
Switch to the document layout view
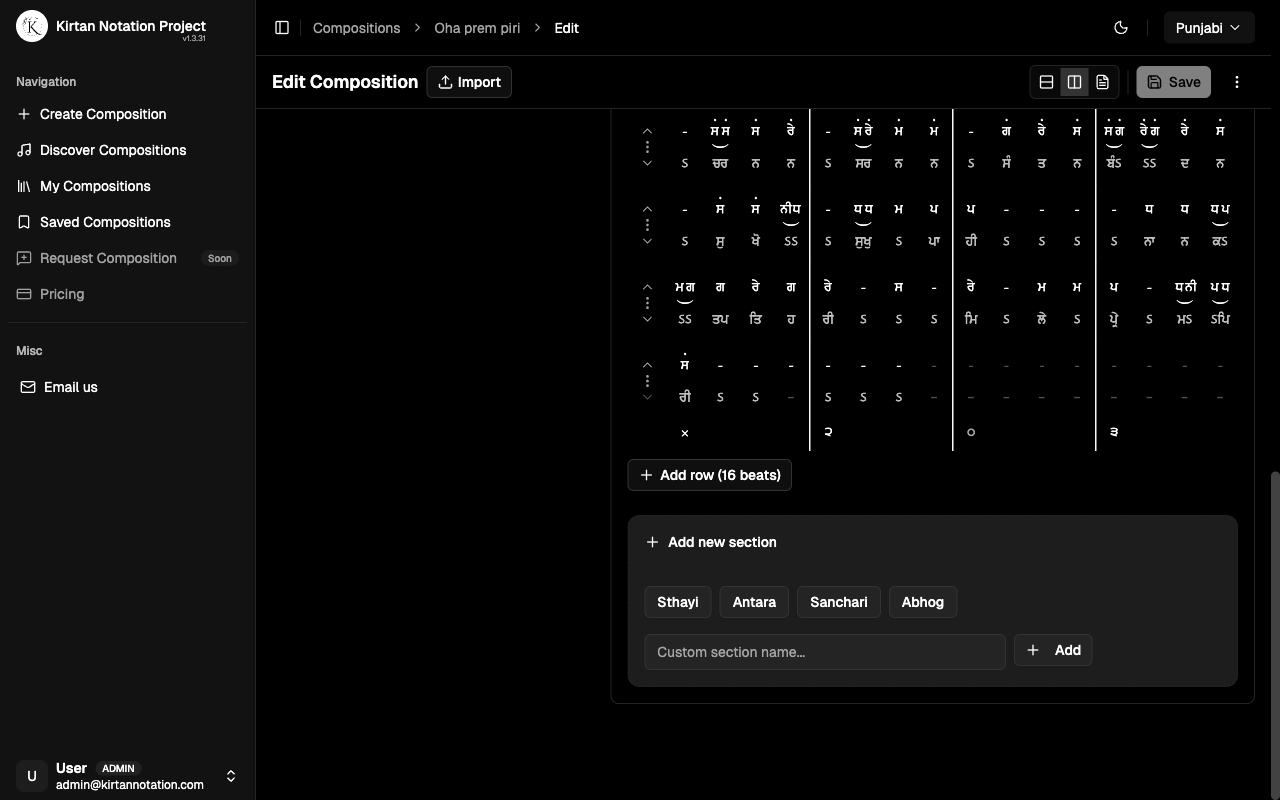[1102, 82]
